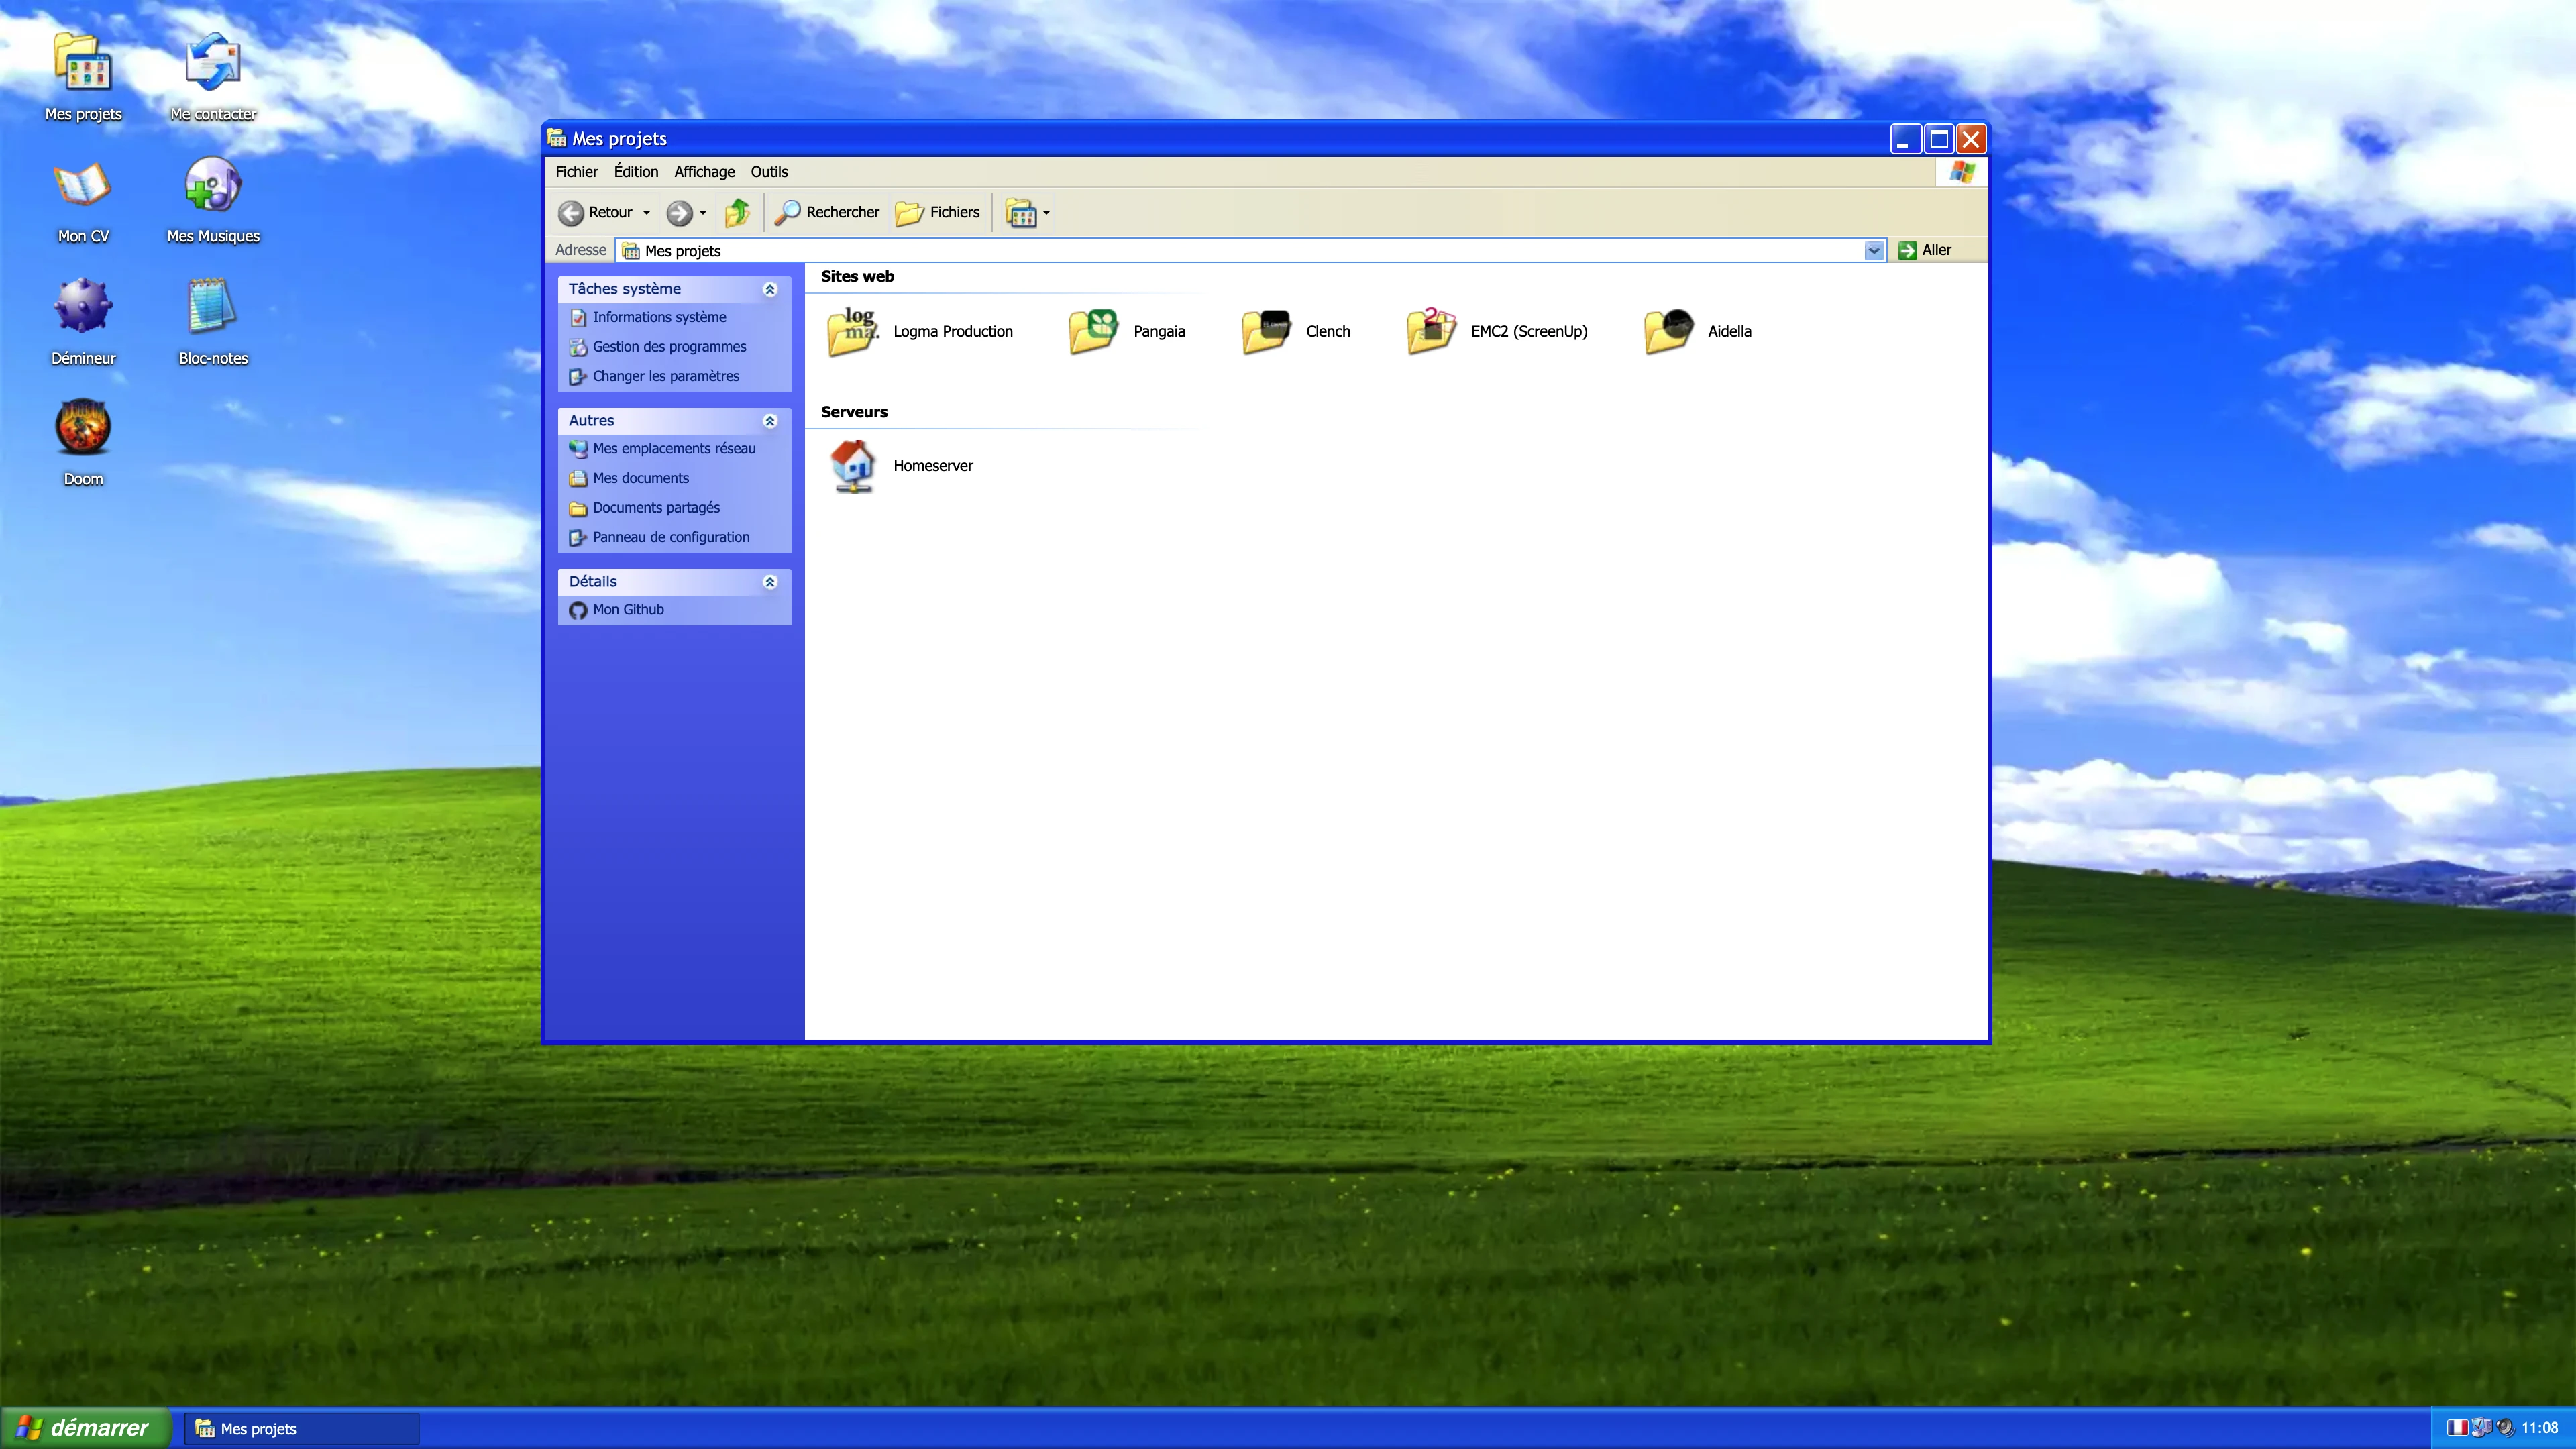Viewport: 2576px width, 1449px height.
Task: Click the green Up folder toolbar icon
Action: pos(737,212)
